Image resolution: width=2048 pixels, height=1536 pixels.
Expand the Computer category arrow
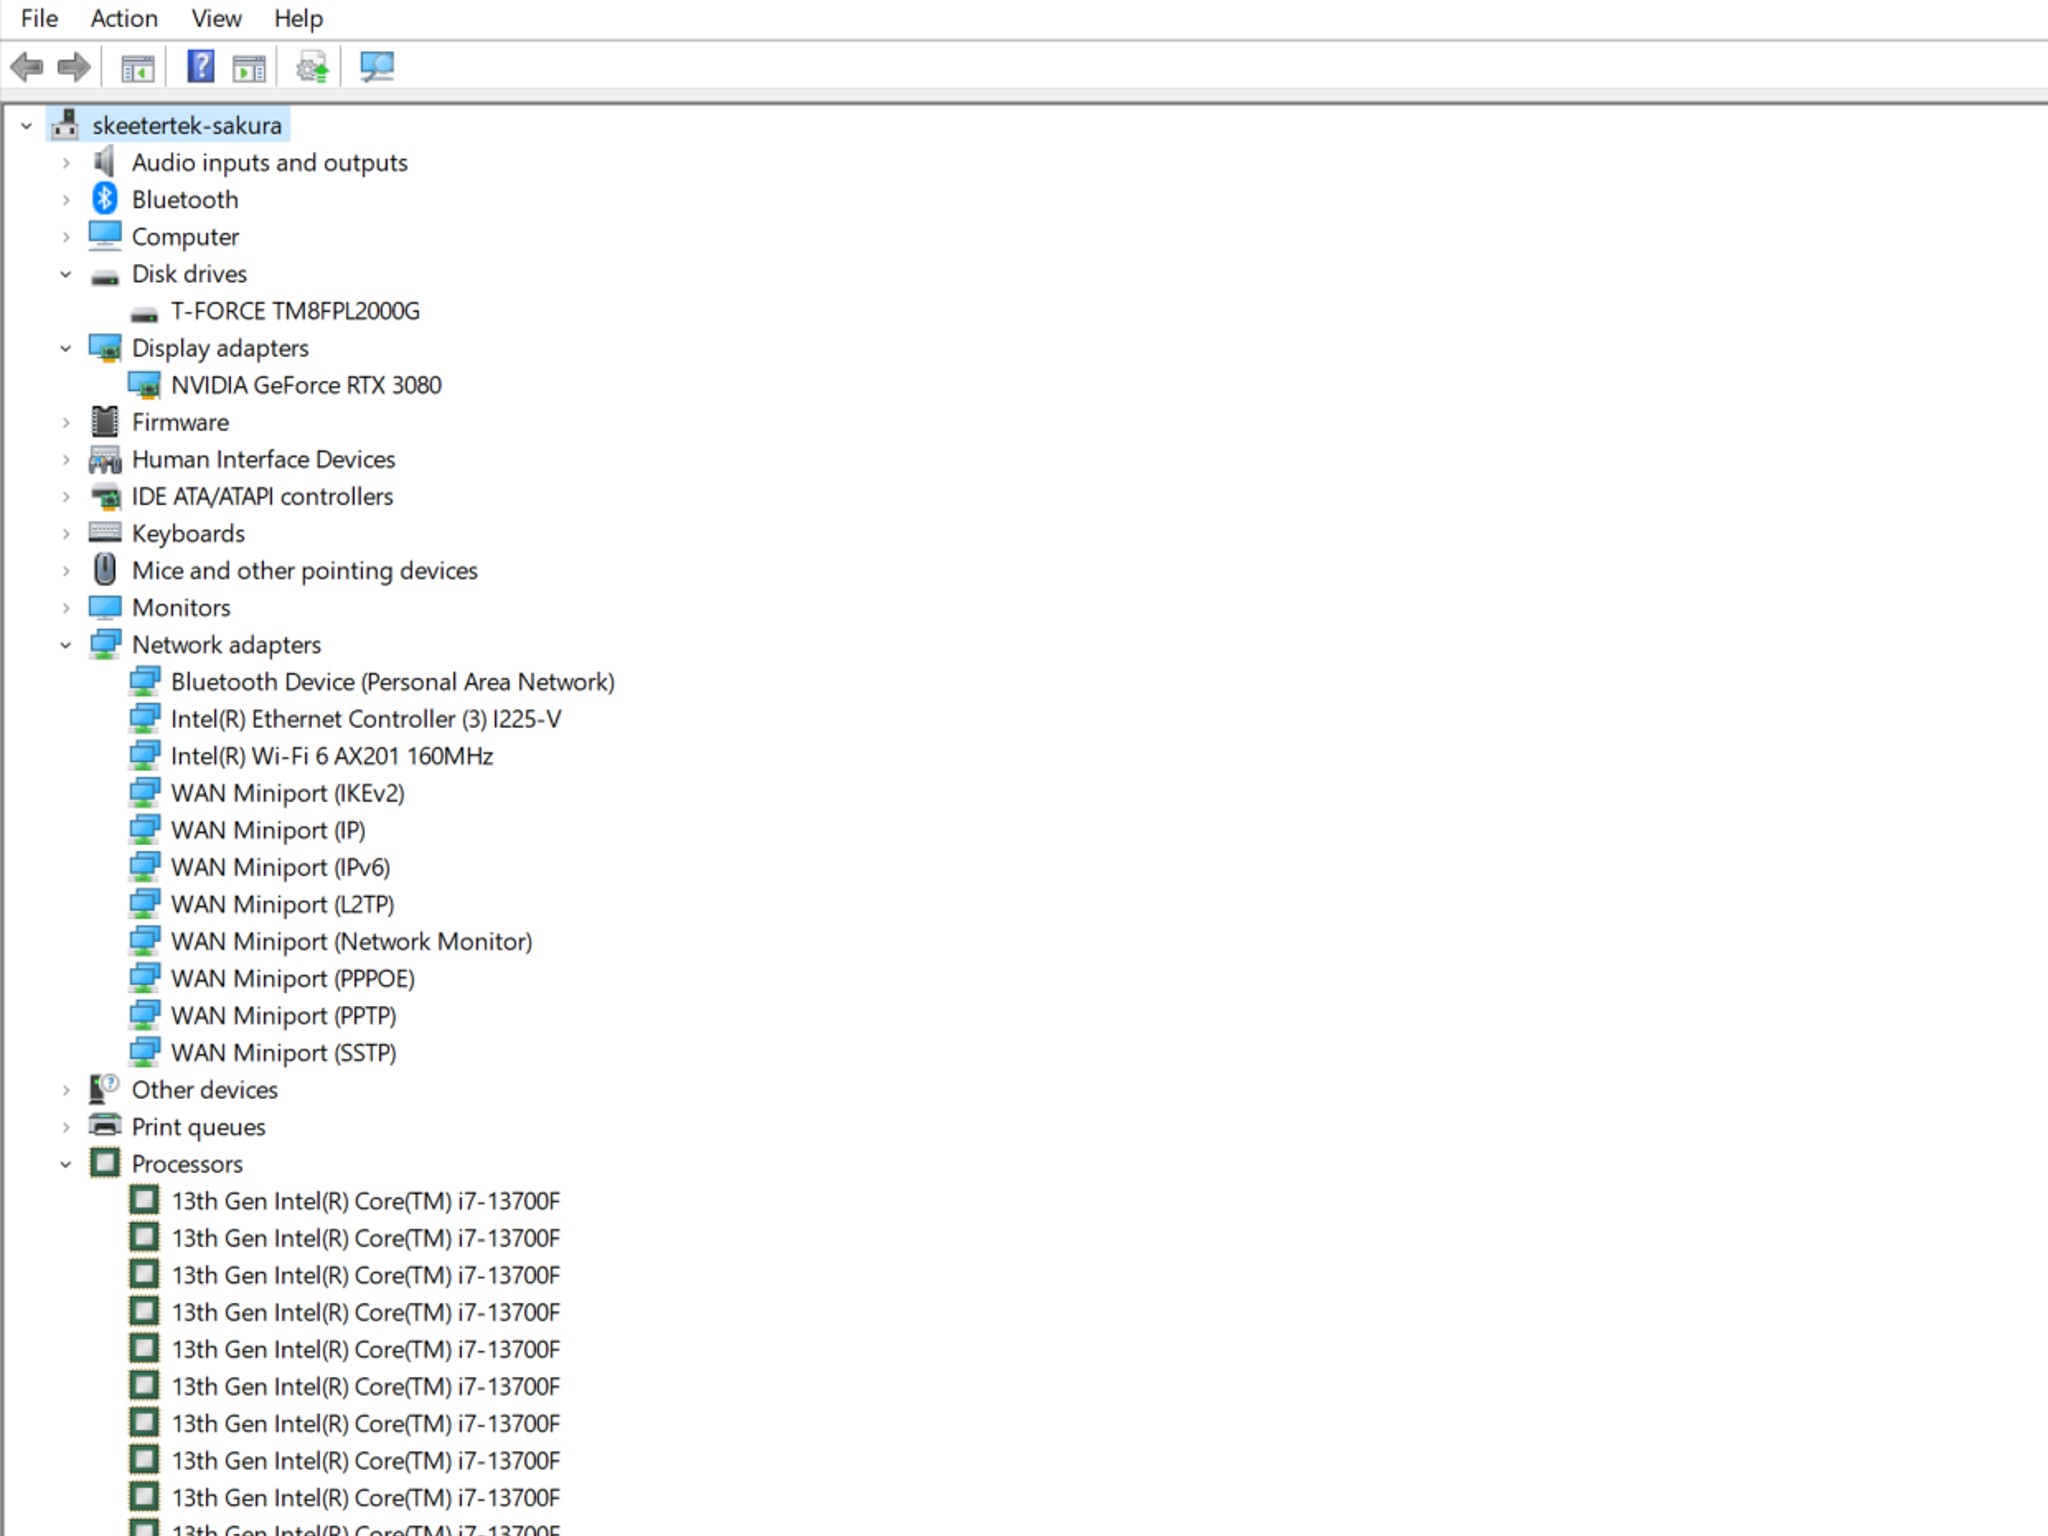pyautogui.click(x=66, y=237)
